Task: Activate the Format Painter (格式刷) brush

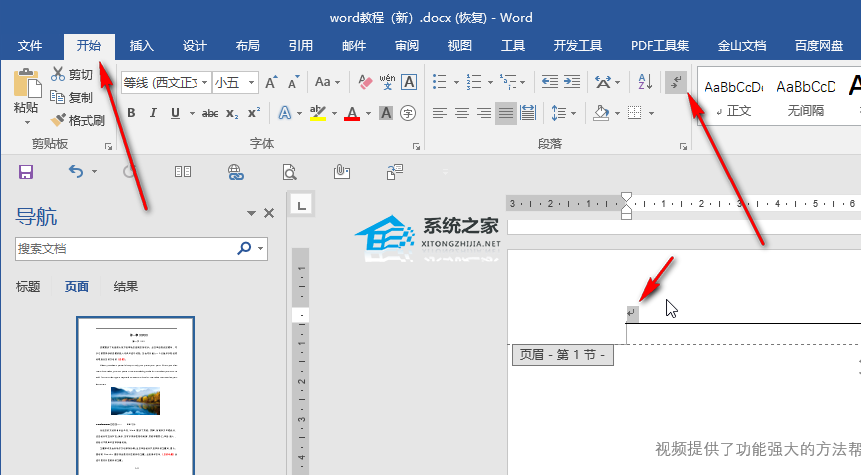Action: click(77, 120)
